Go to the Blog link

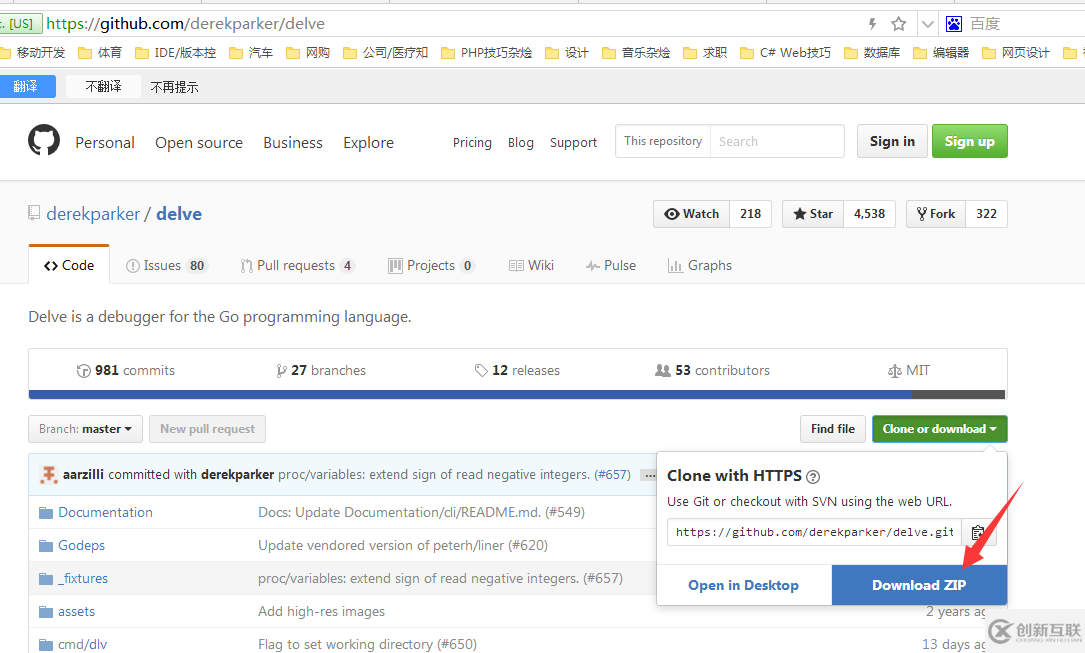[x=520, y=142]
